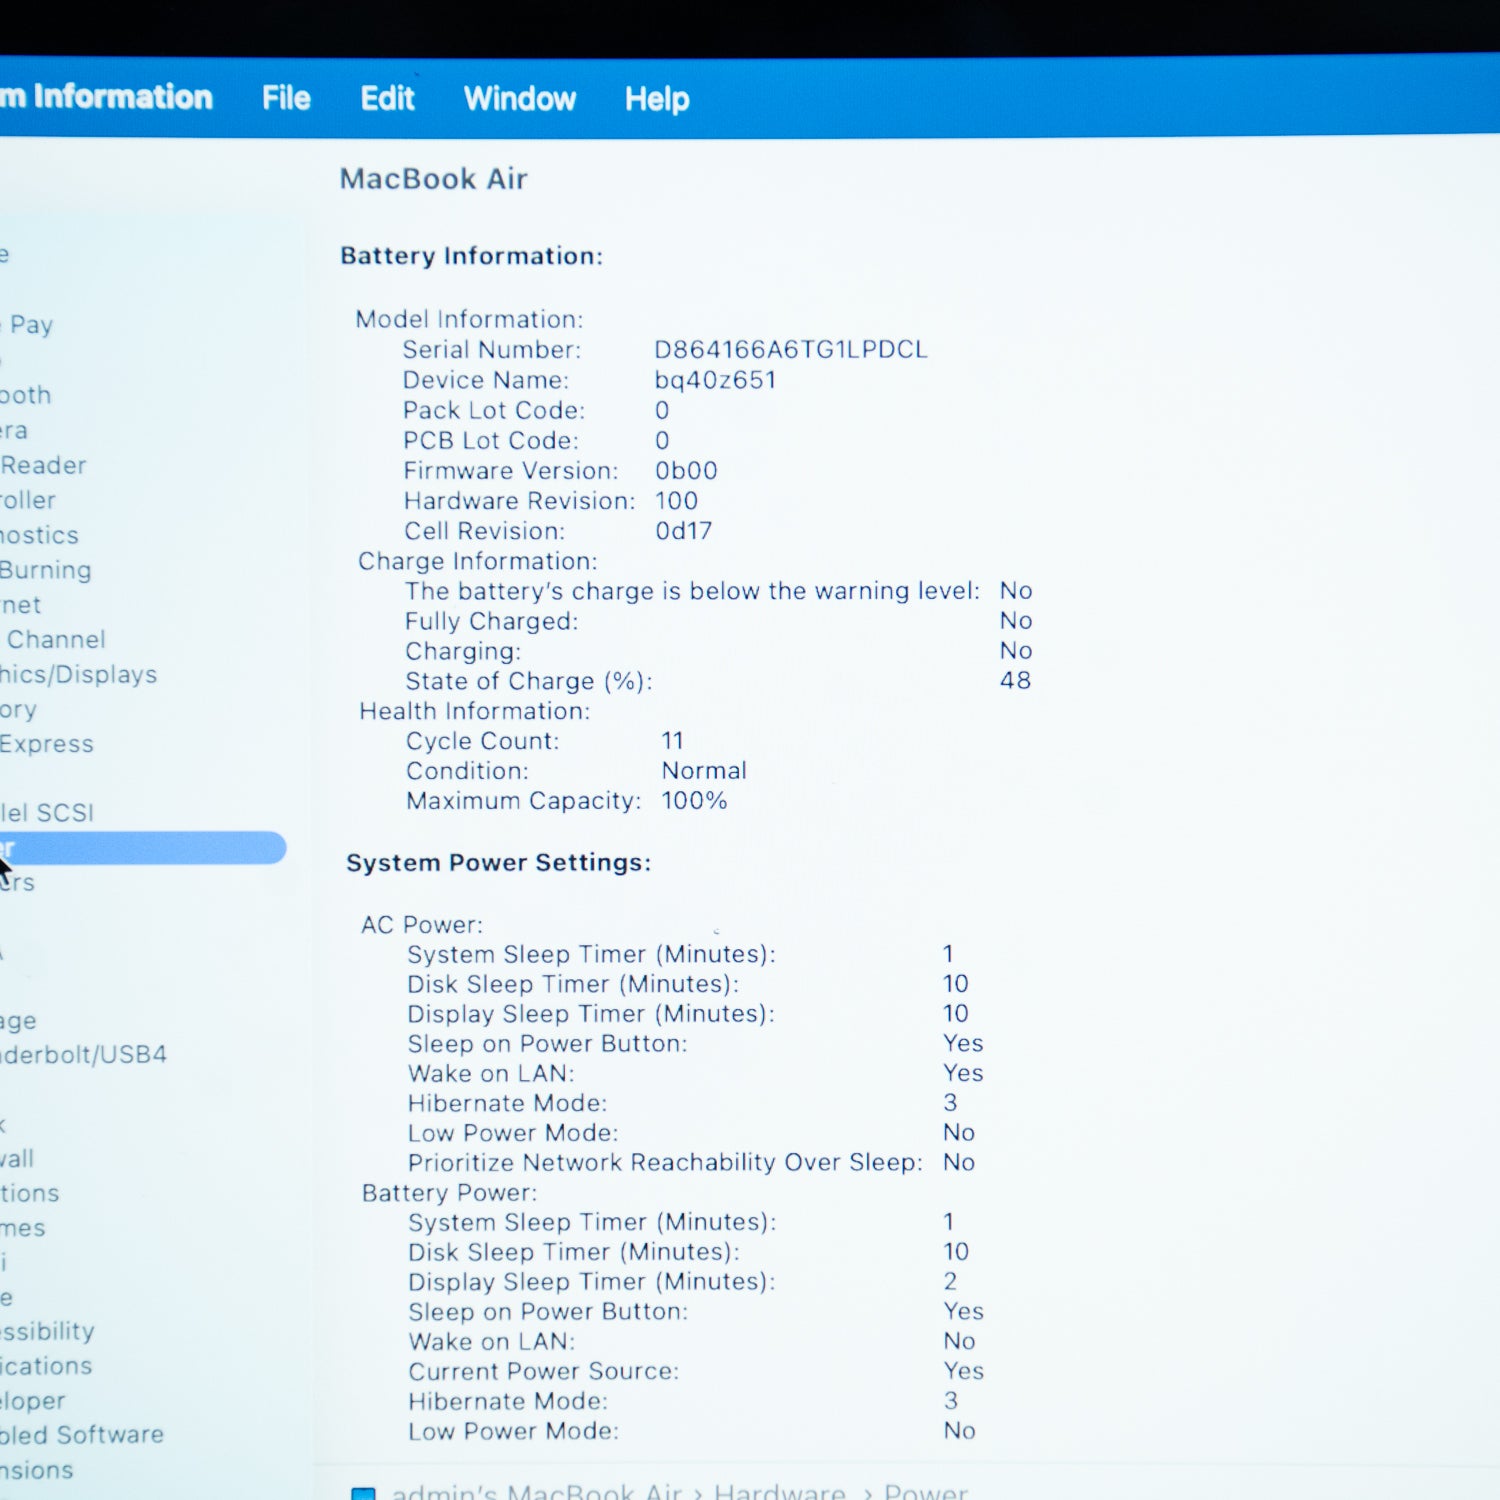Select Graphics/Displays in the sidebar
The width and height of the screenshot is (1500, 1500).
click(x=78, y=675)
